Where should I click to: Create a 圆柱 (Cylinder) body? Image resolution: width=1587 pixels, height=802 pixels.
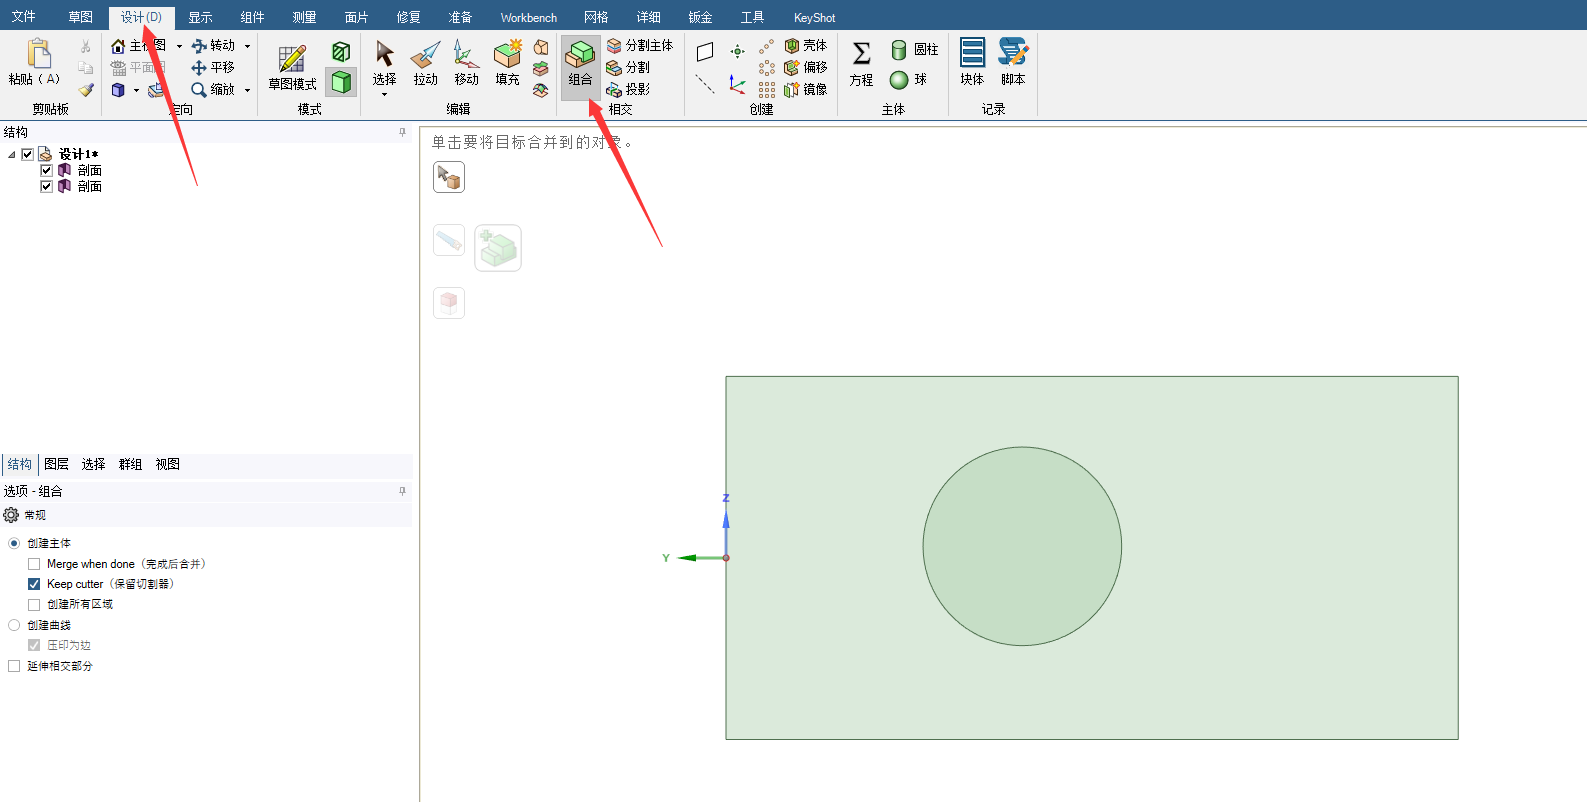point(914,49)
